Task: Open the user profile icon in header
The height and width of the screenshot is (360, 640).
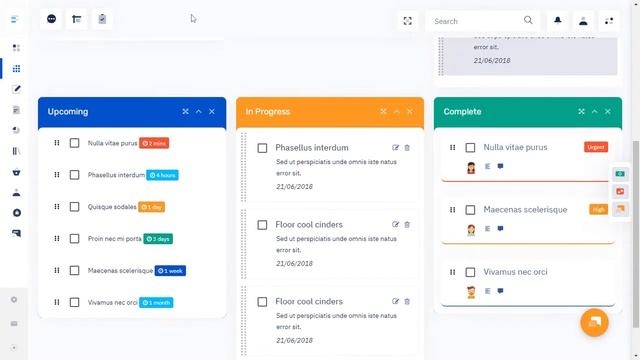Action: [583, 21]
